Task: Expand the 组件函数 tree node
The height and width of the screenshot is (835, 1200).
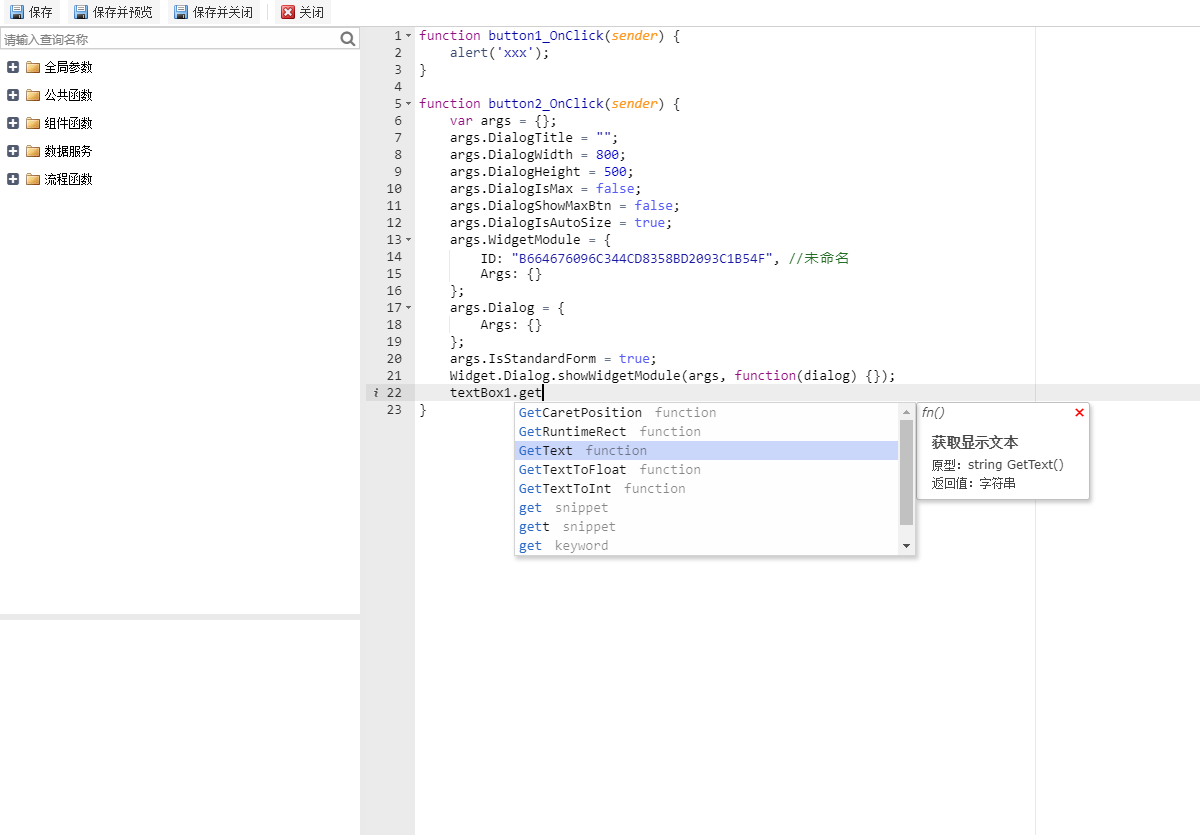Action: pos(13,123)
